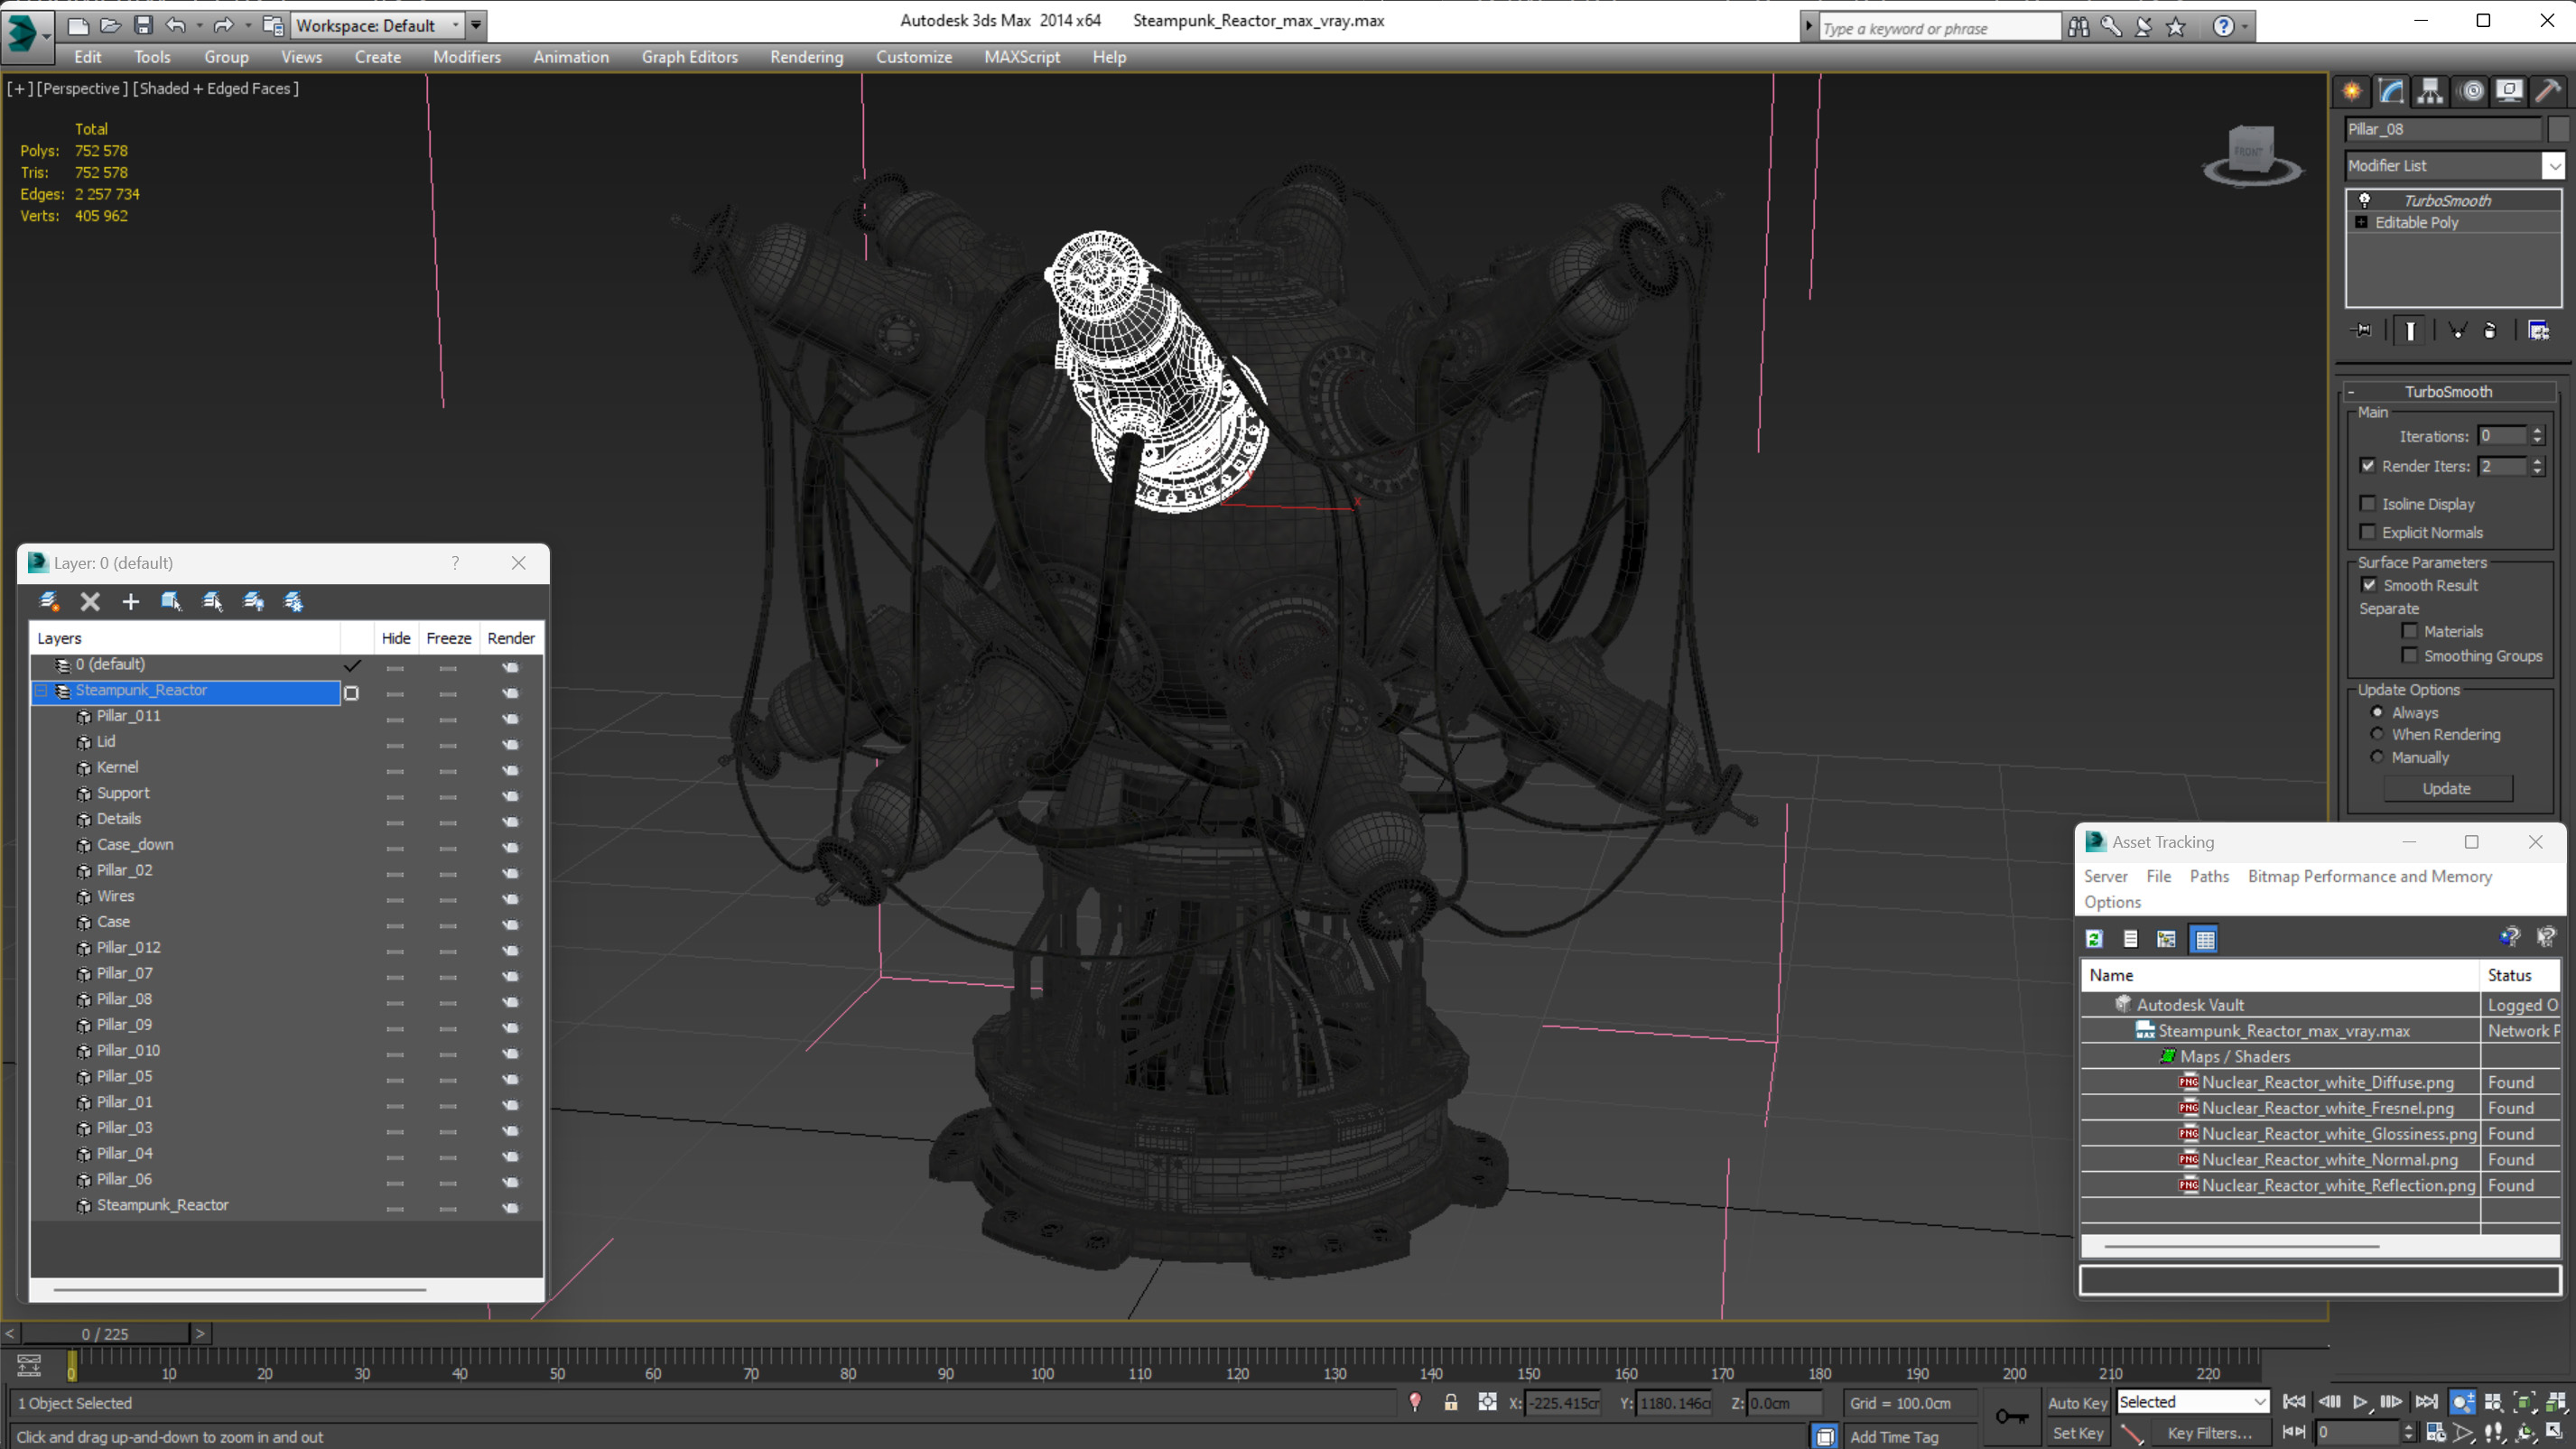Open the Modifier List dropdown
The width and height of the screenshot is (2576, 1449).
pos(2553,166)
